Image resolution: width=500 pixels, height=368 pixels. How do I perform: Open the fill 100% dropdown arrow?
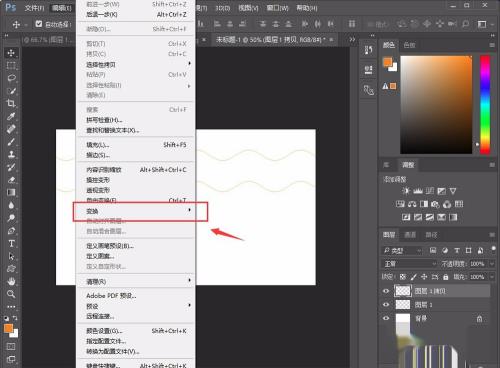point(492,277)
